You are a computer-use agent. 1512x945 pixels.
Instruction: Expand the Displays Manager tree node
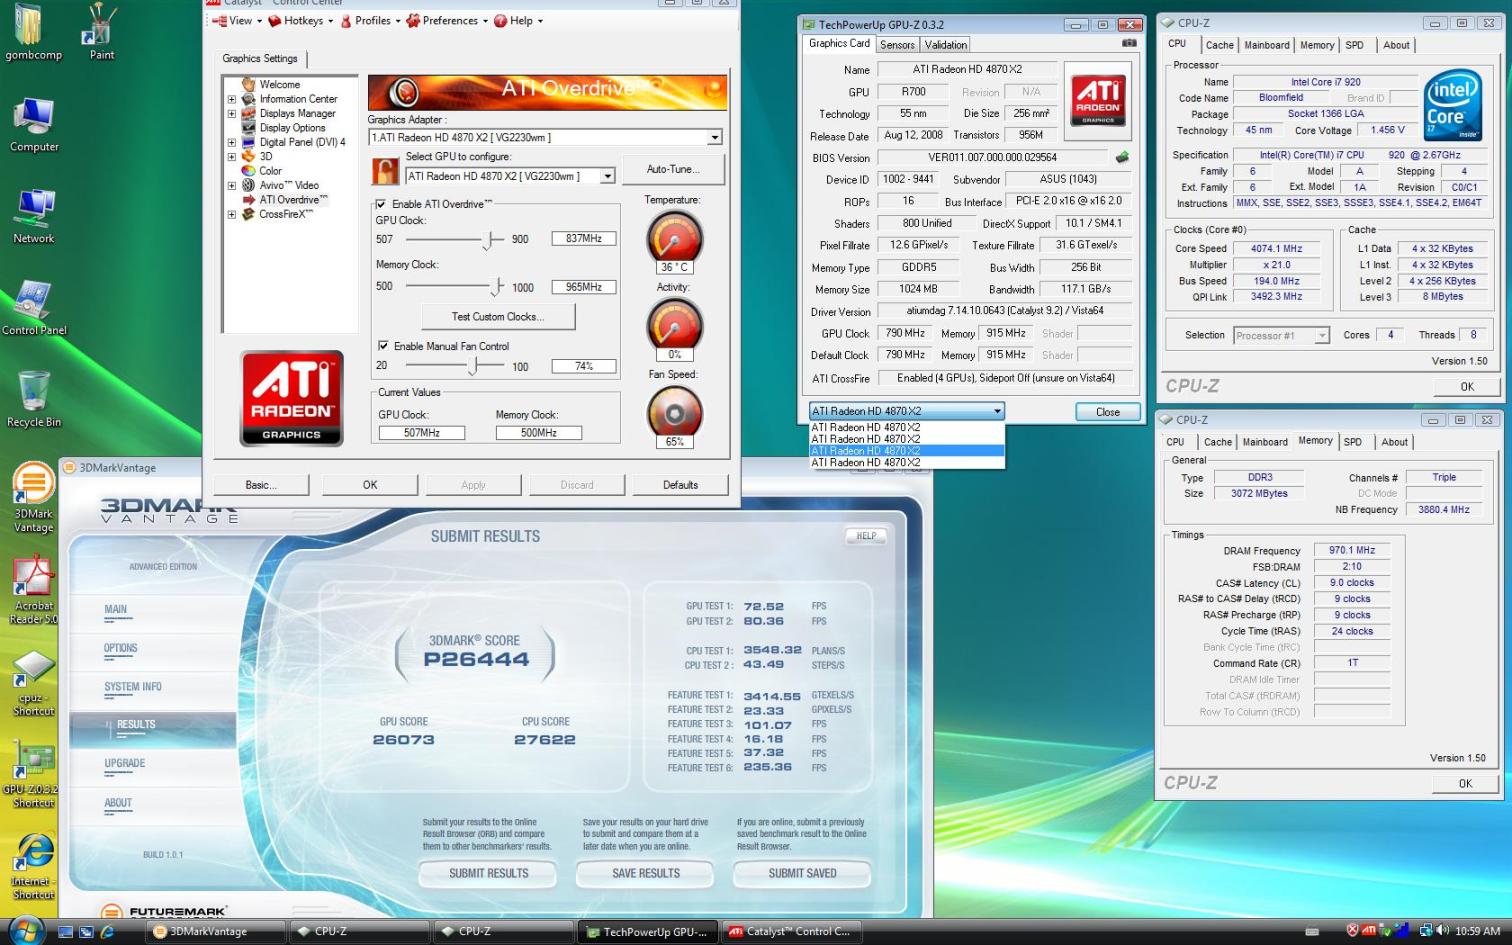[x=232, y=113]
